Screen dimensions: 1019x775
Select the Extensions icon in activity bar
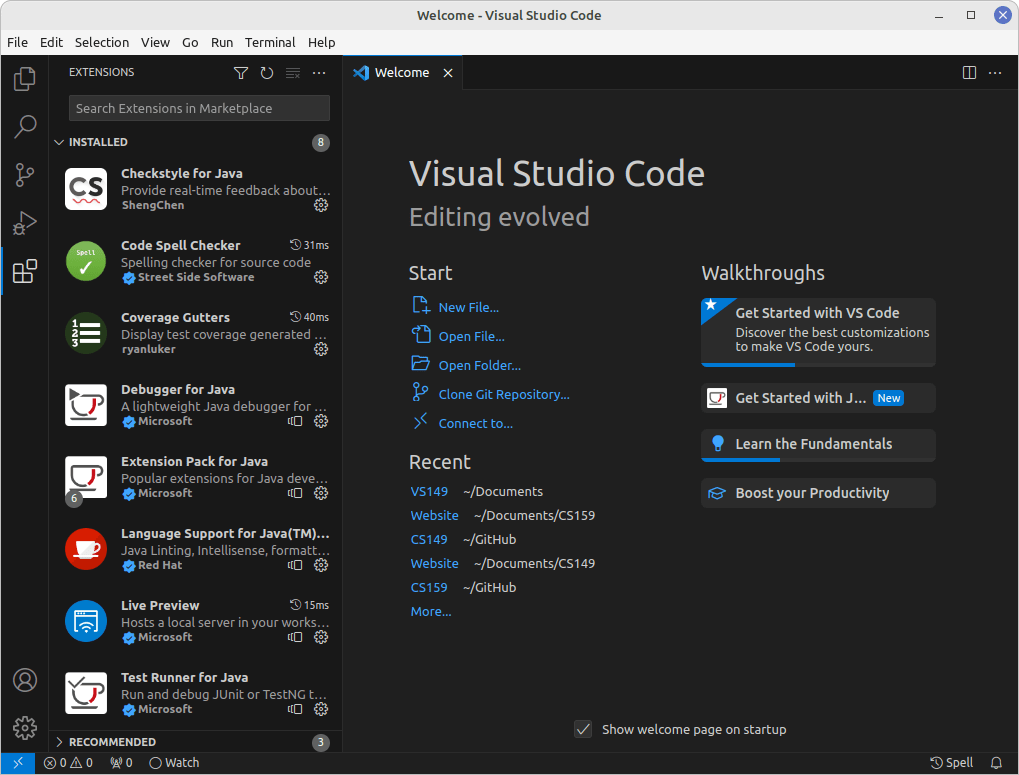click(24, 271)
